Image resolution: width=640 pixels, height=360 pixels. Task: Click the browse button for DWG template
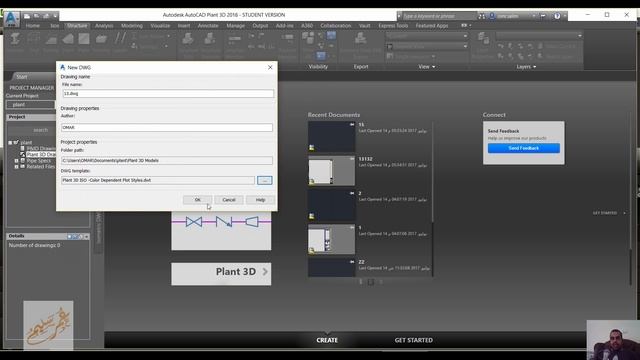pos(264,180)
